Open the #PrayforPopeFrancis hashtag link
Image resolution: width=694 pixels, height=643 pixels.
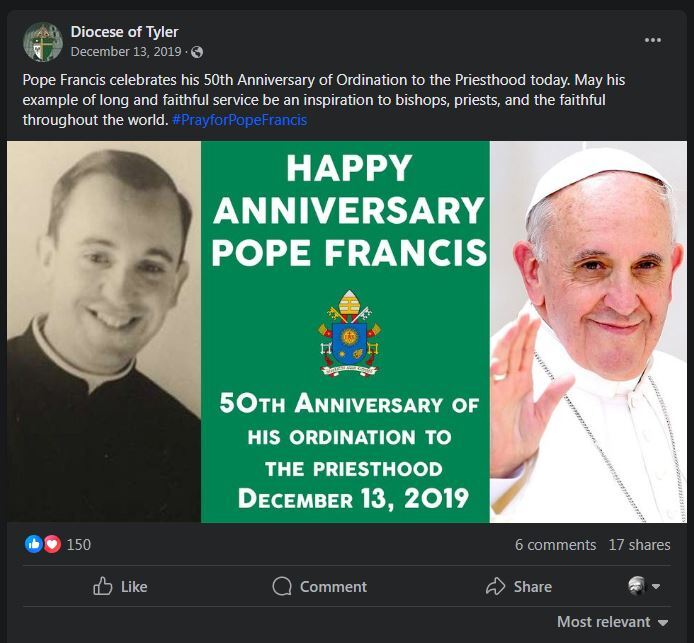point(239,120)
